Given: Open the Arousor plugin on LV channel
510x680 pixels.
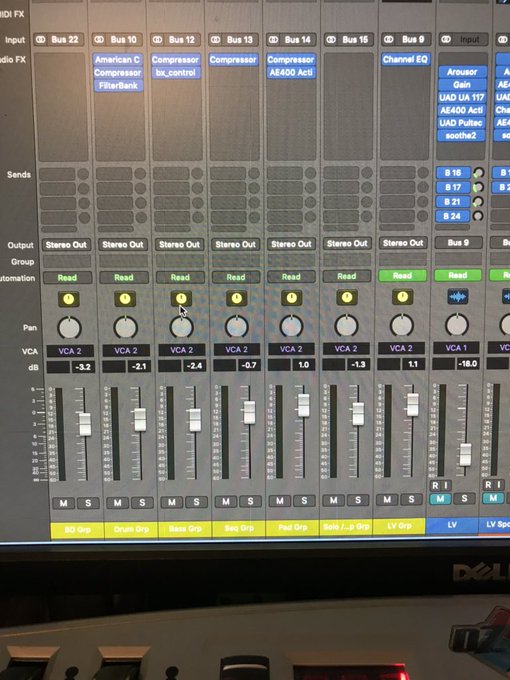Looking at the screenshot, I should tap(462, 72).
